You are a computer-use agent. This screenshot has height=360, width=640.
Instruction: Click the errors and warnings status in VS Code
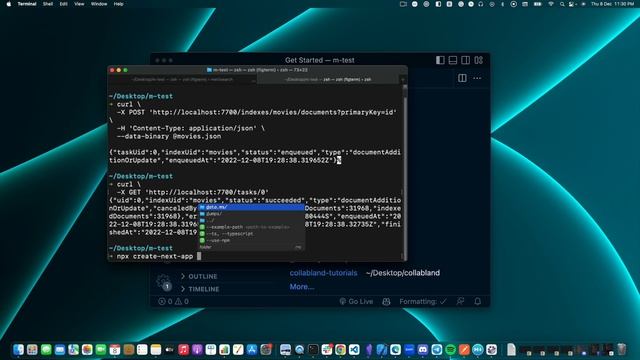(x=173, y=301)
